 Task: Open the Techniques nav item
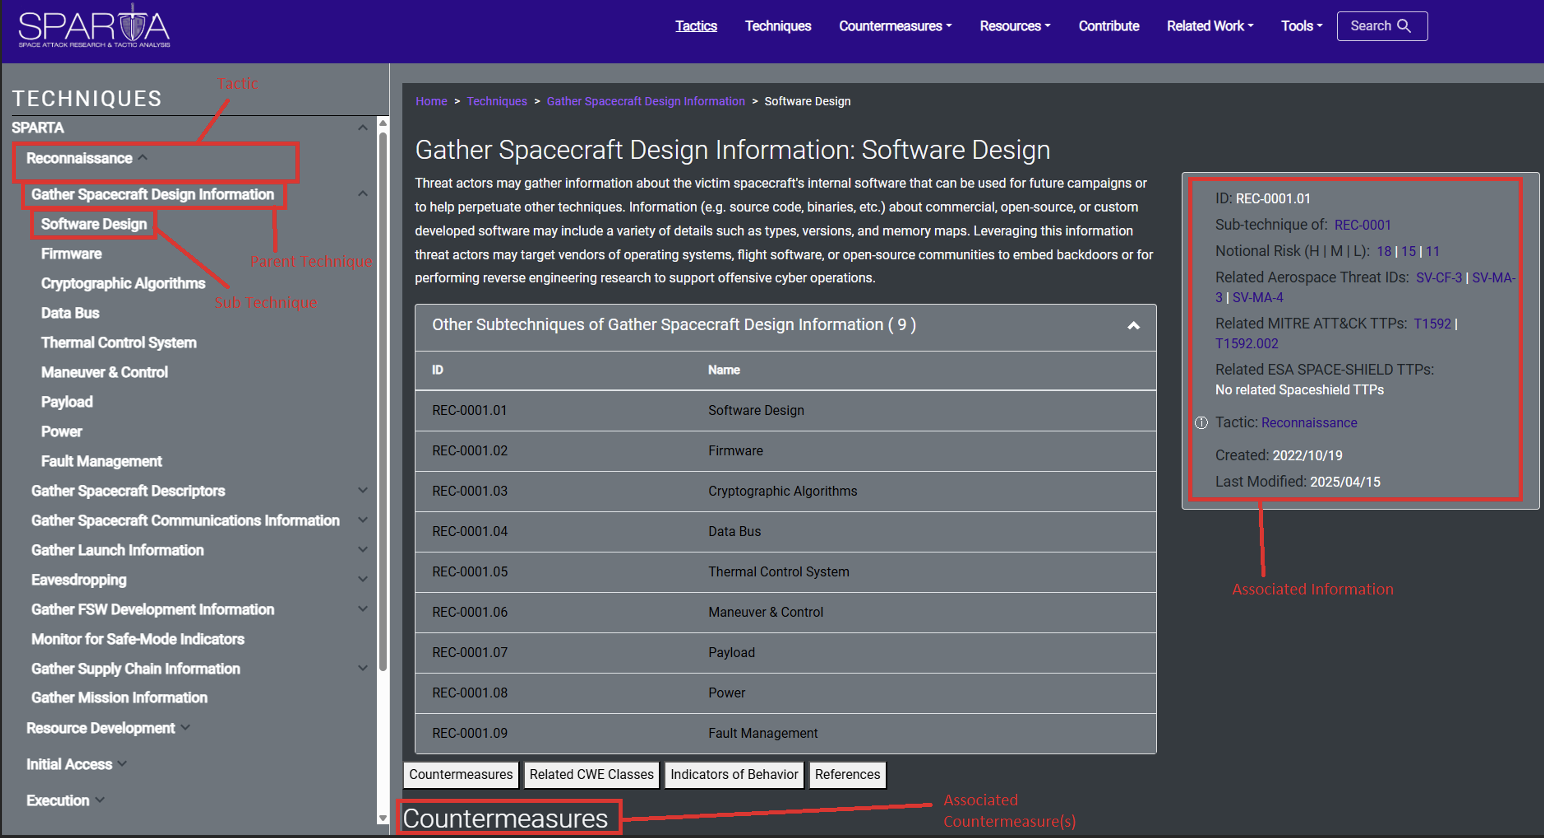(x=778, y=26)
